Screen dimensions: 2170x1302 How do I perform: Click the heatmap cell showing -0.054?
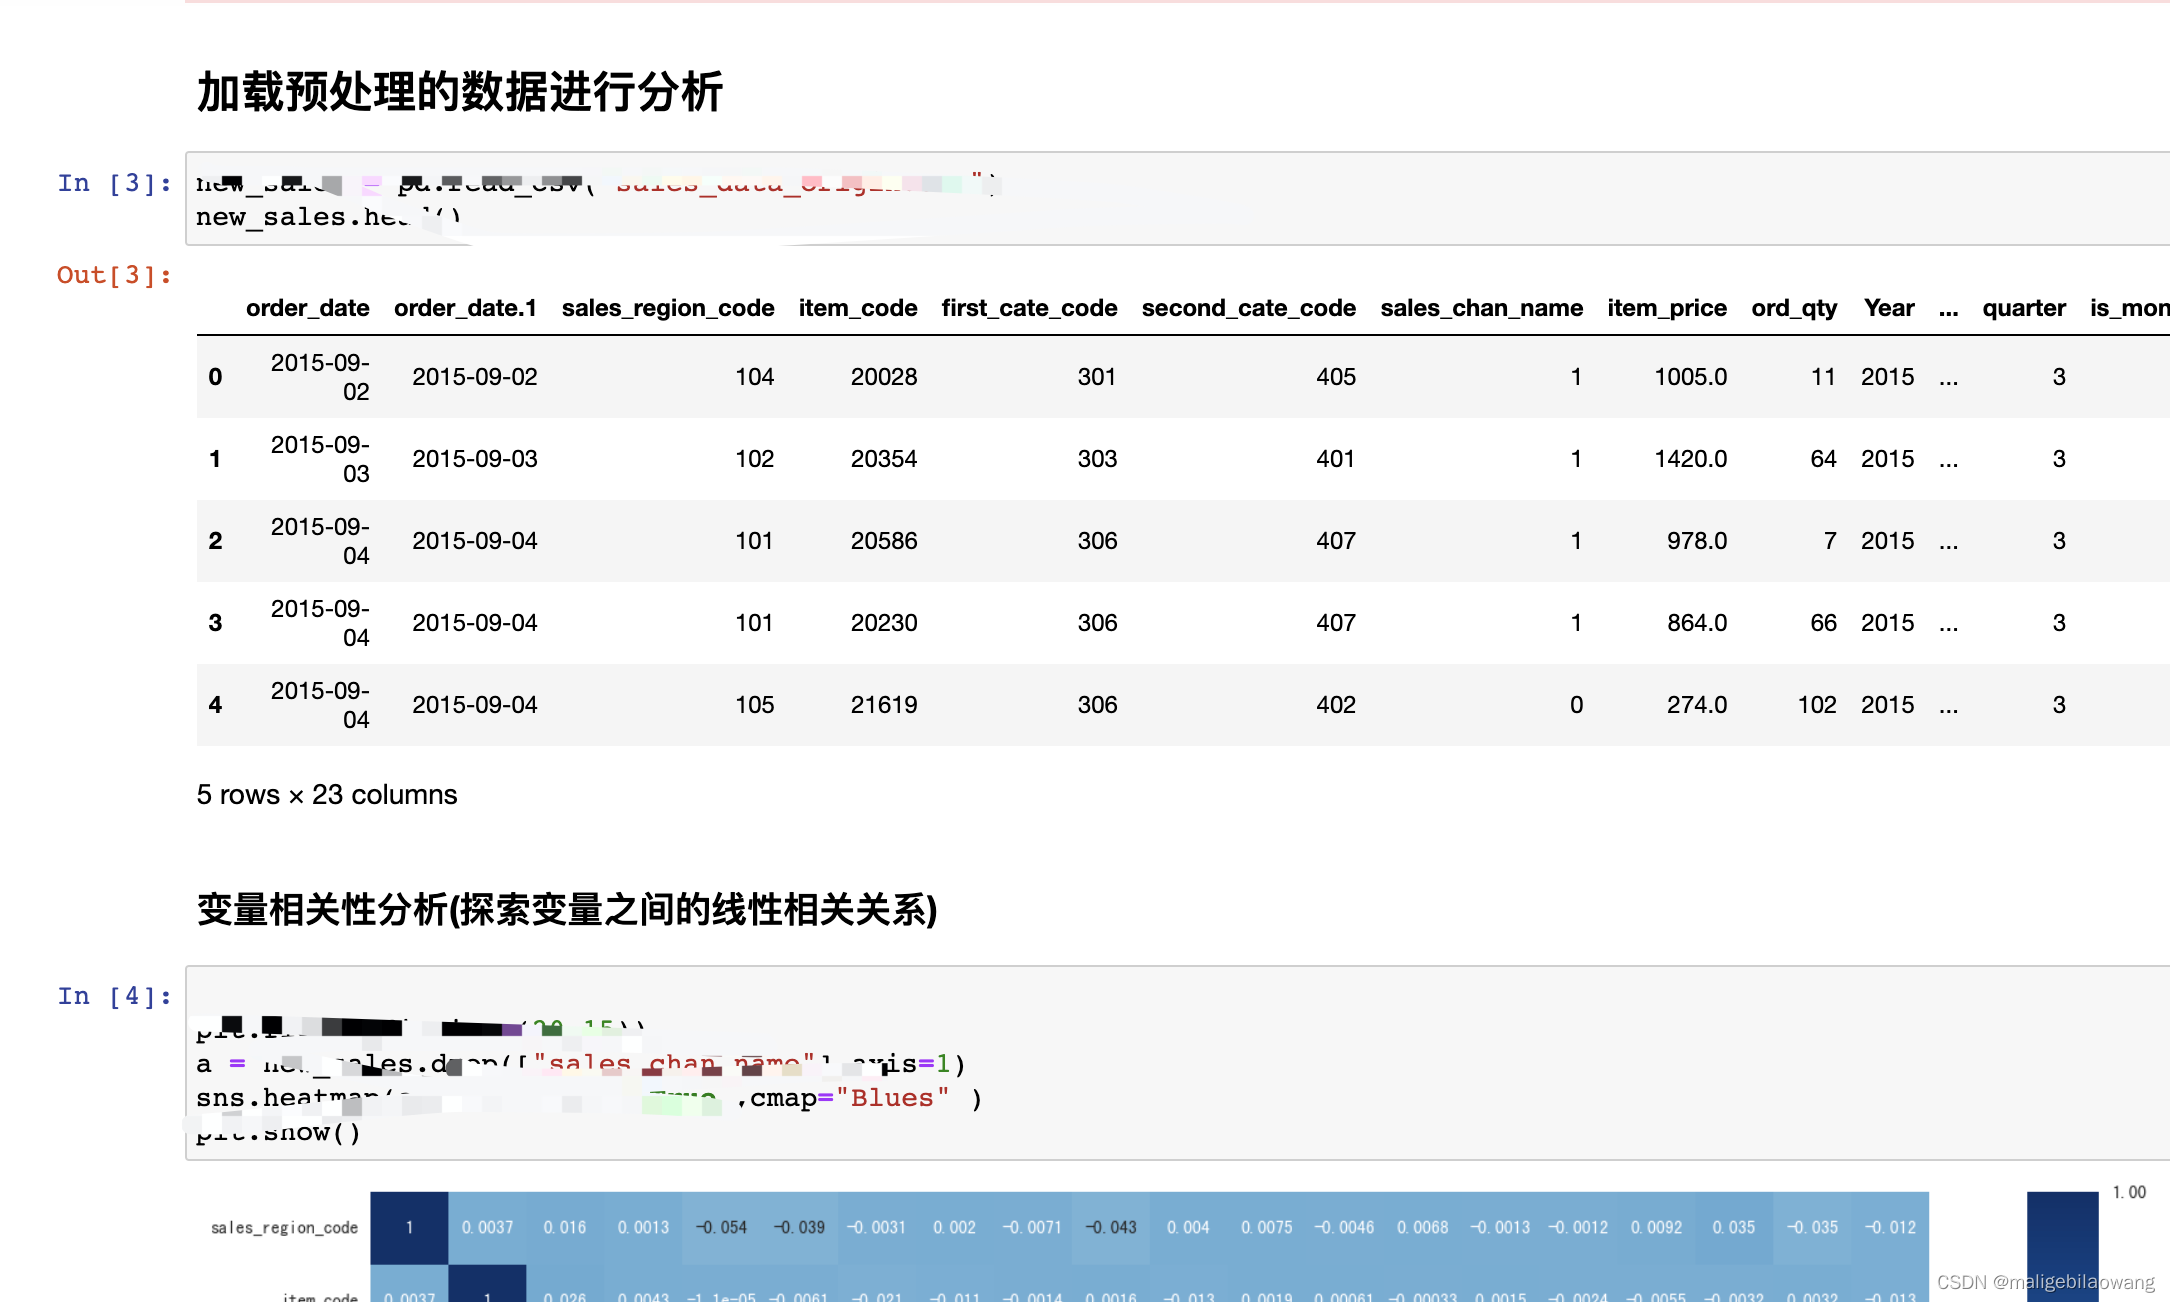pyautogui.click(x=721, y=1227)
